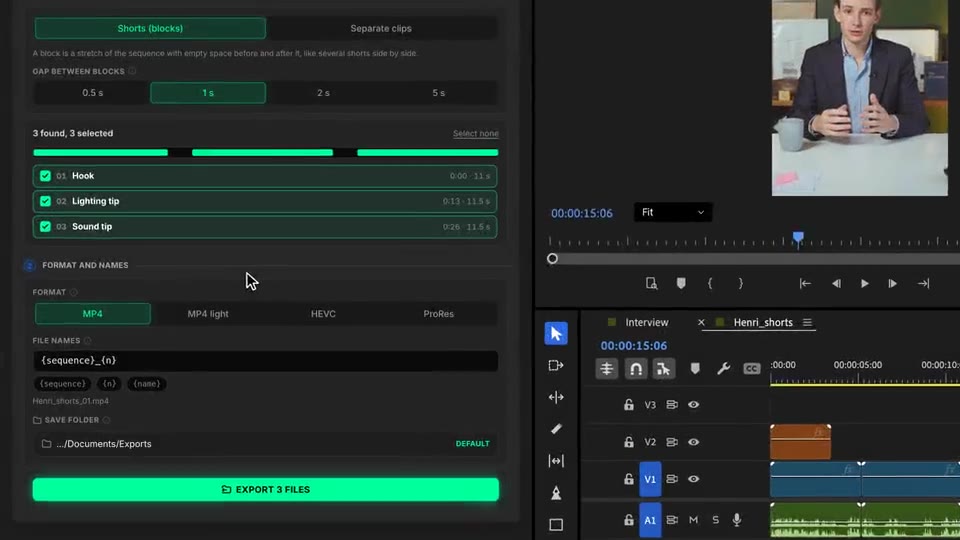Step forward one frame
The height and width of the screenshot is (540, 960).
tap(893, 283)
